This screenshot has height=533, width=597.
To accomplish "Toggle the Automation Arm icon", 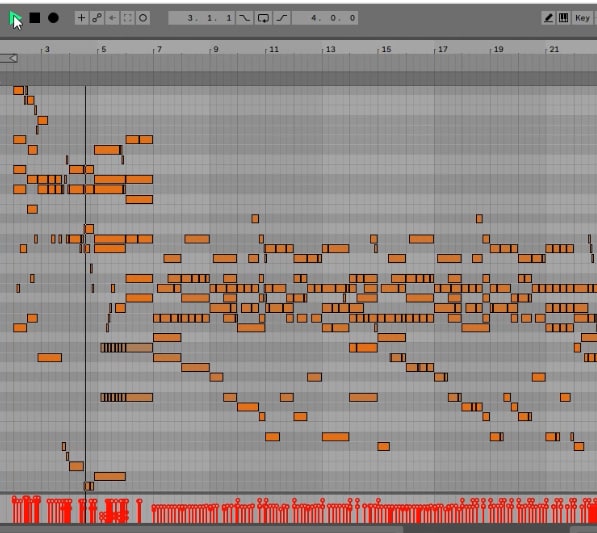I will coord(97,18).
